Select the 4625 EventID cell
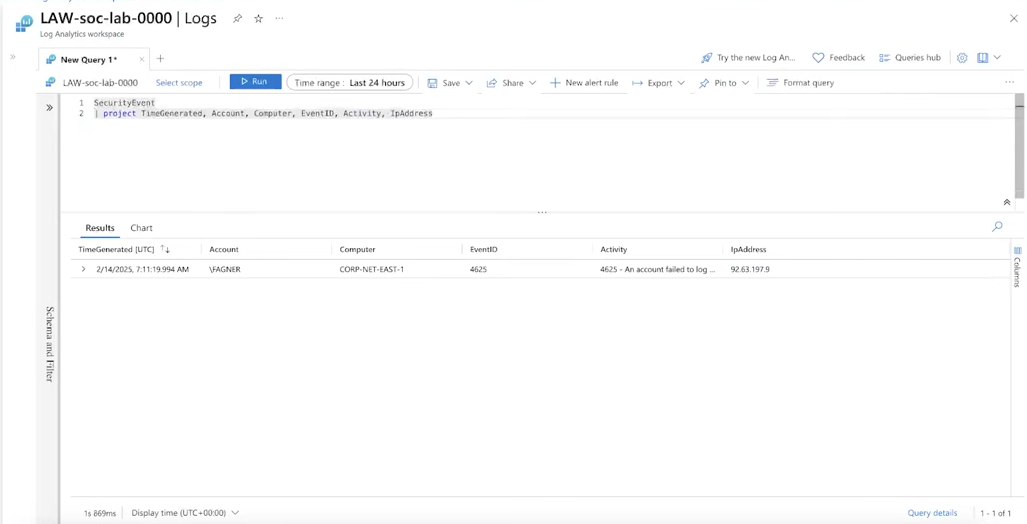 [x=478, y=269]
